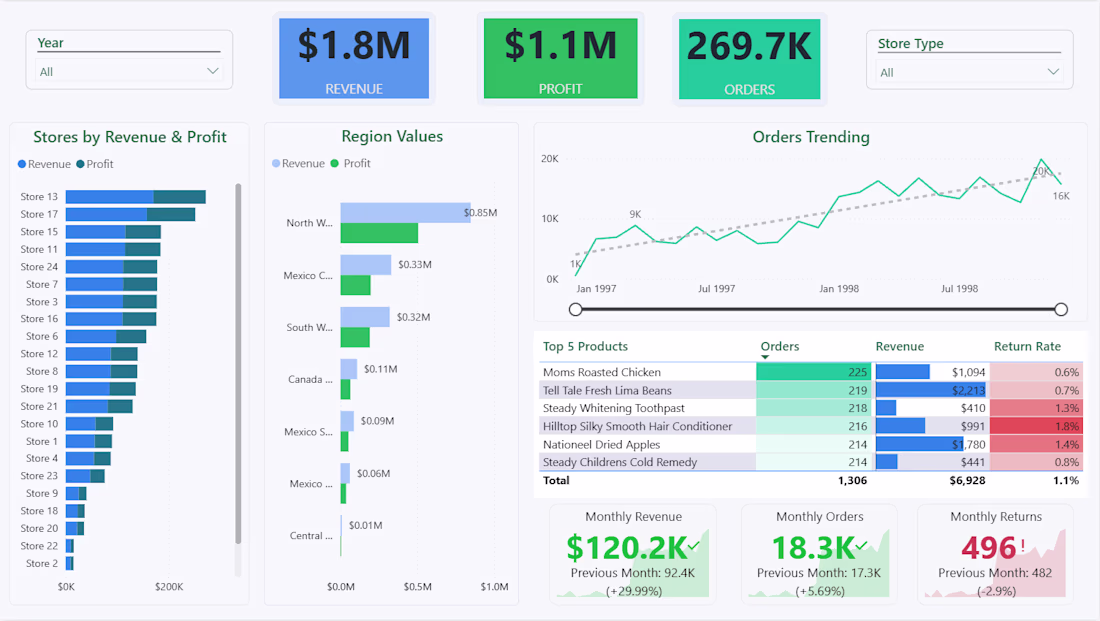The height and width of the screenshot is (621, 1100).
Task: Open the Year slicer dropdown
Action: (x=129, y=72)
